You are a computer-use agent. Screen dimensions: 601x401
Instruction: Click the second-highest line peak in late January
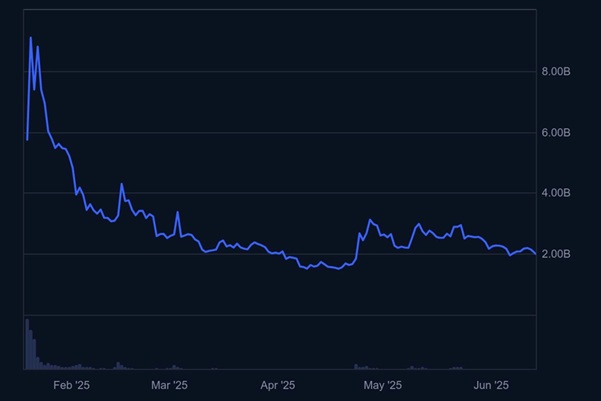(38, 46)
